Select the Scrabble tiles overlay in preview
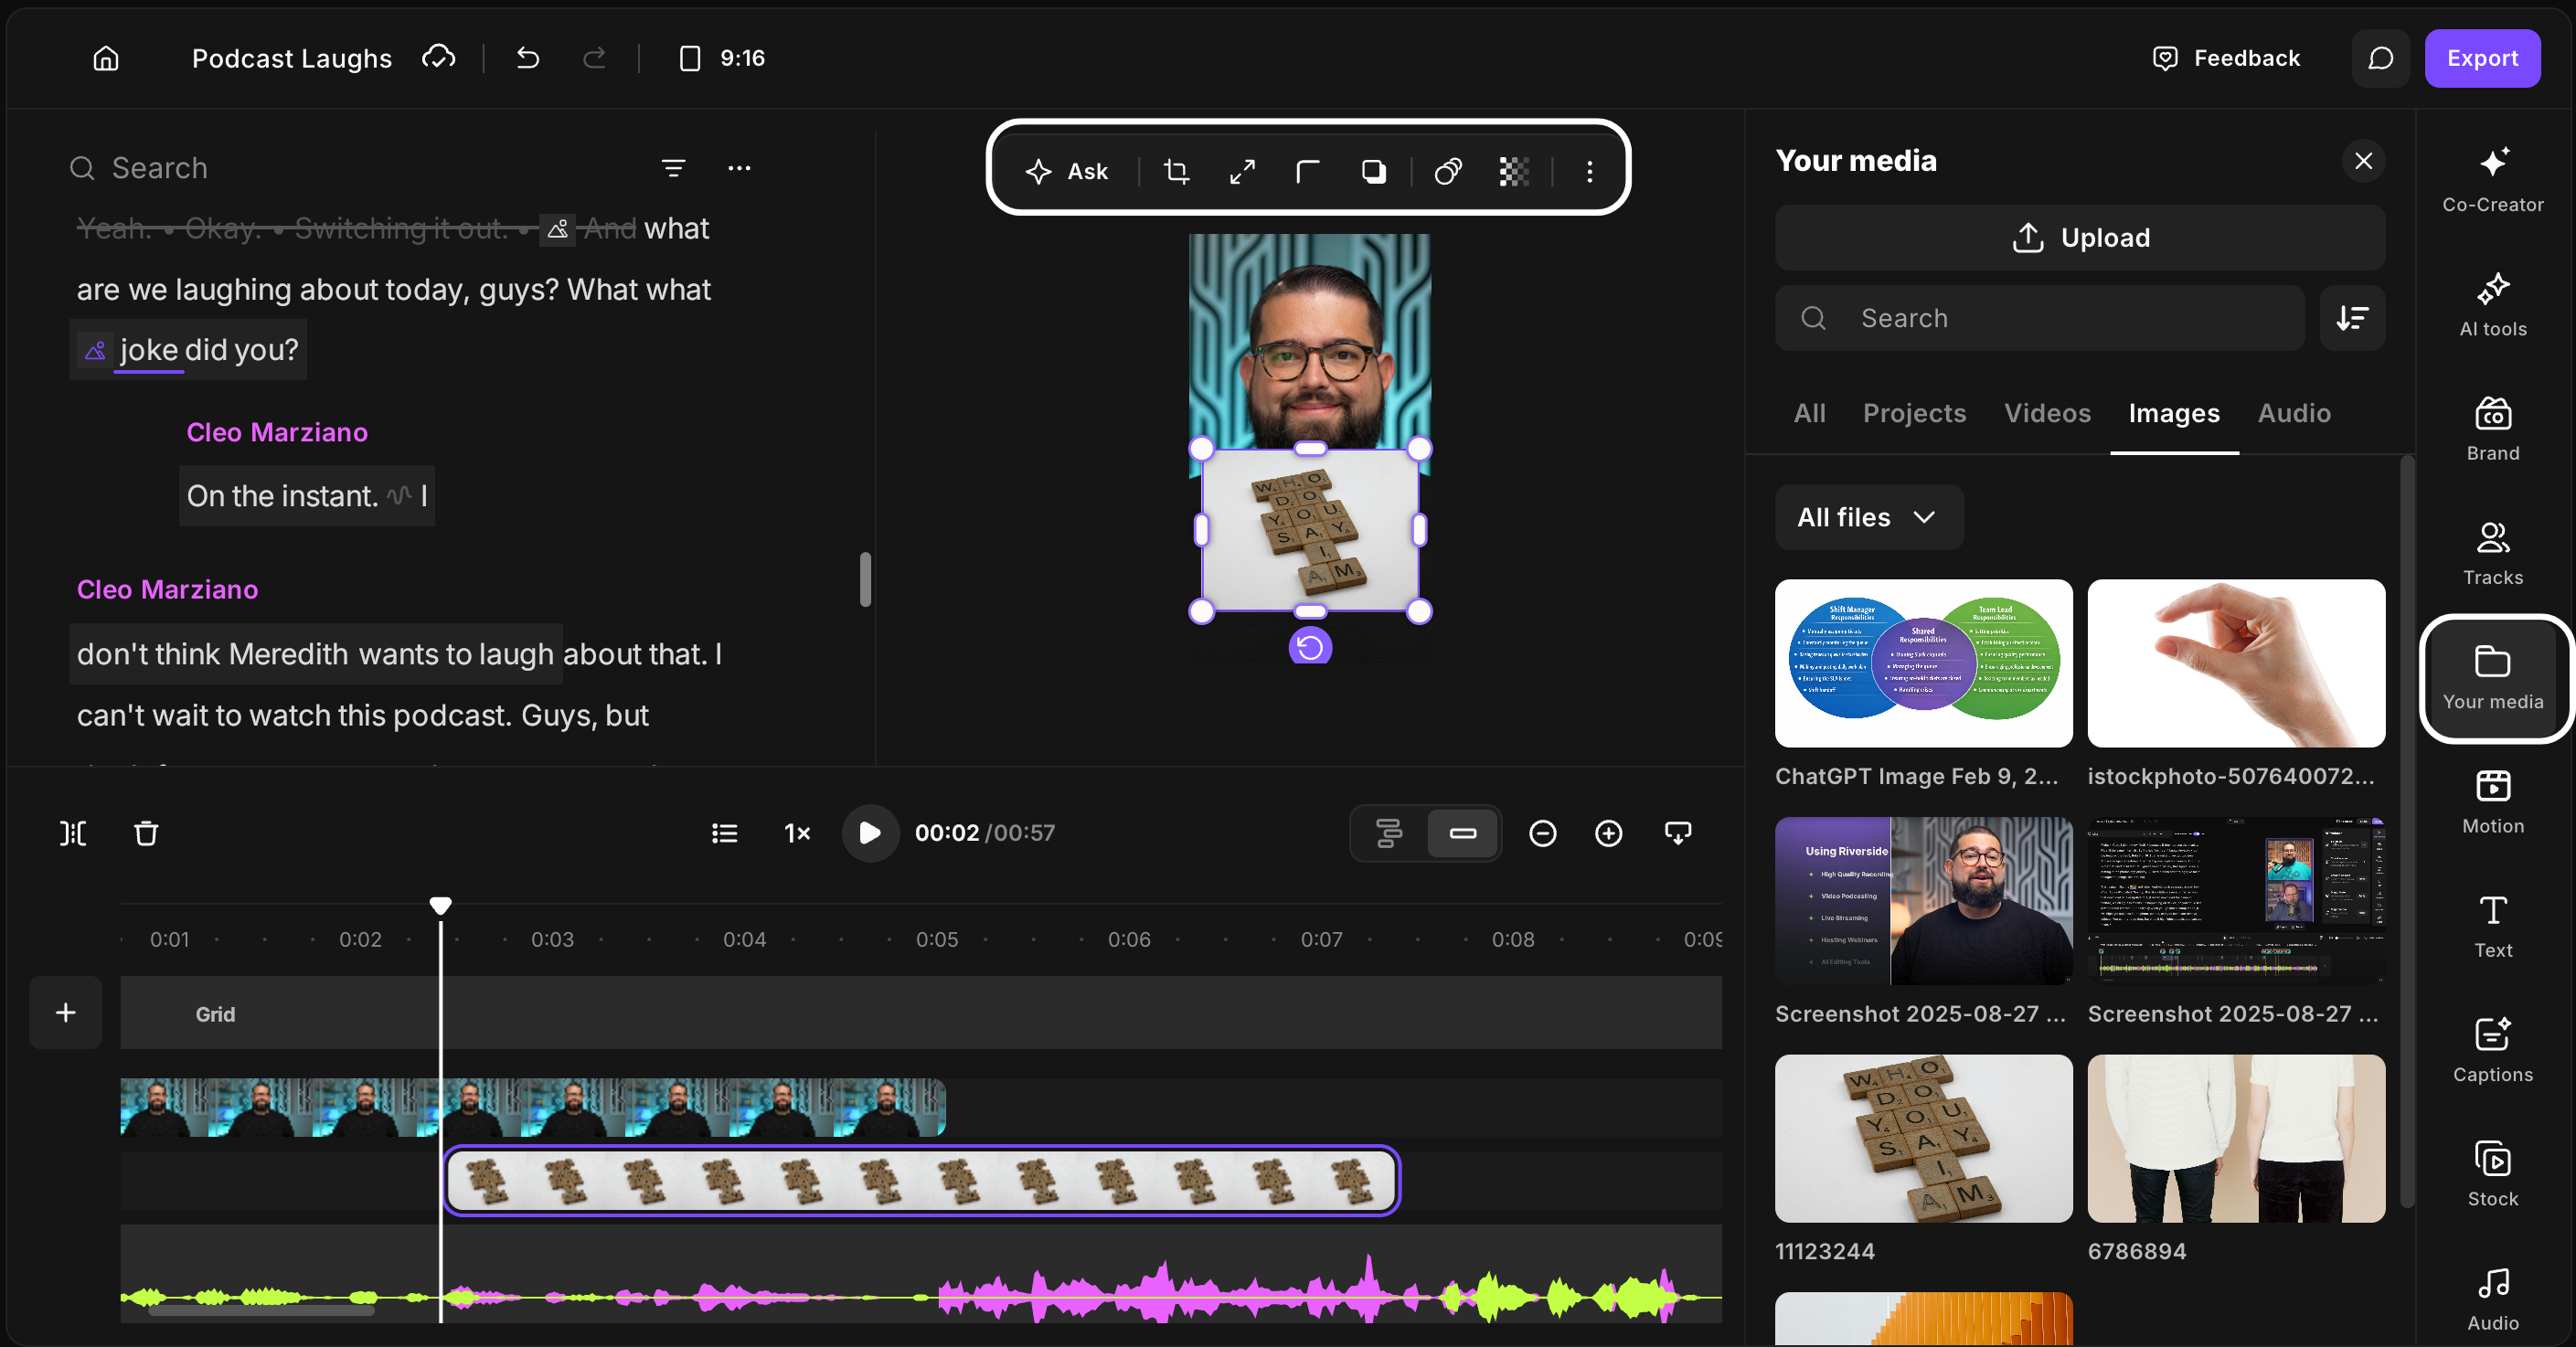Screen dimensions: 2576x1347 (1310, 530)
